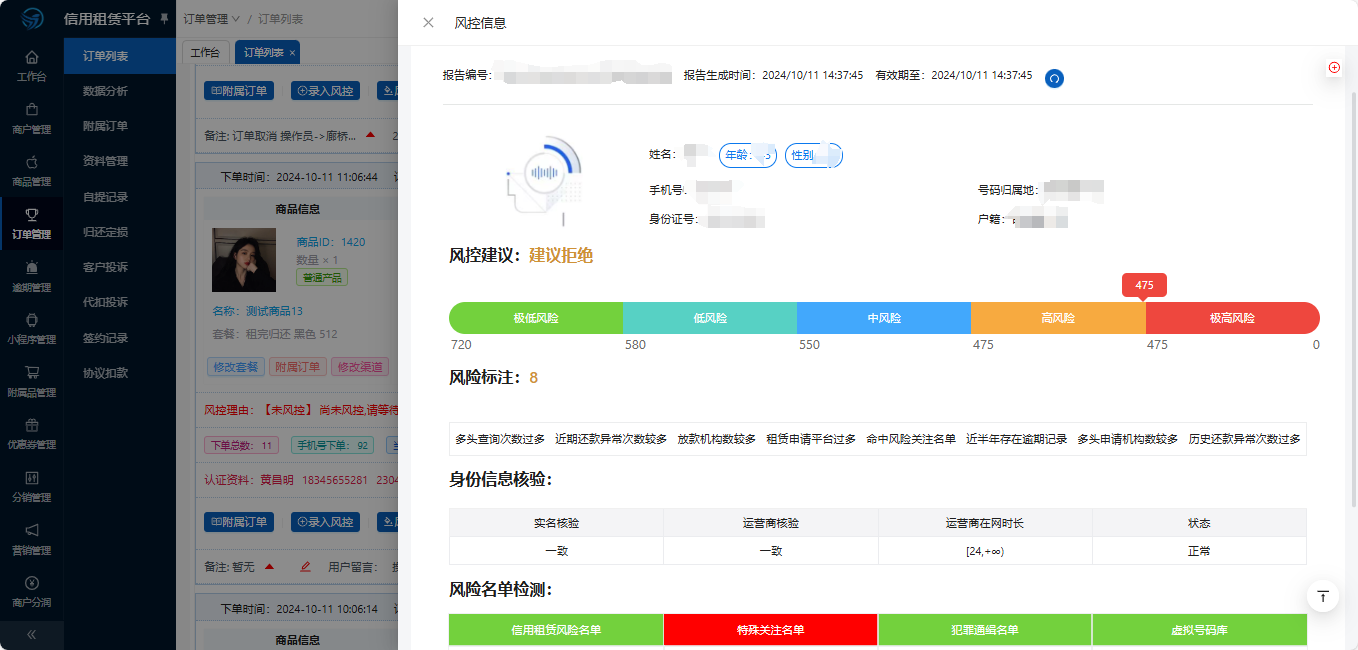Click the teal 低风险 bar segment

point(710,318)
